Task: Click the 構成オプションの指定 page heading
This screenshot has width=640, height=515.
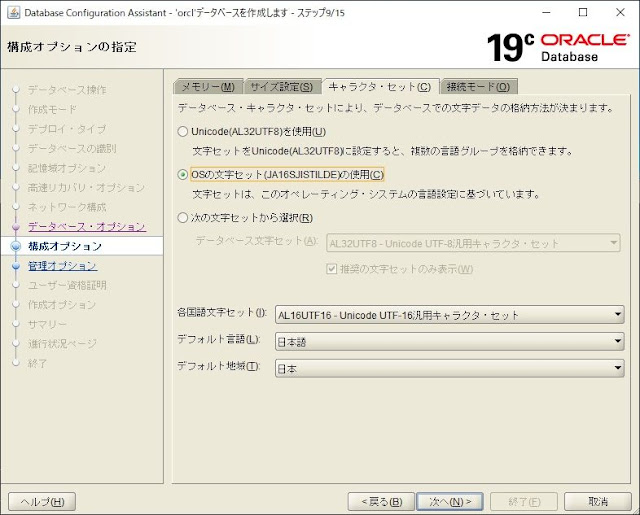Action: point(72,47)
